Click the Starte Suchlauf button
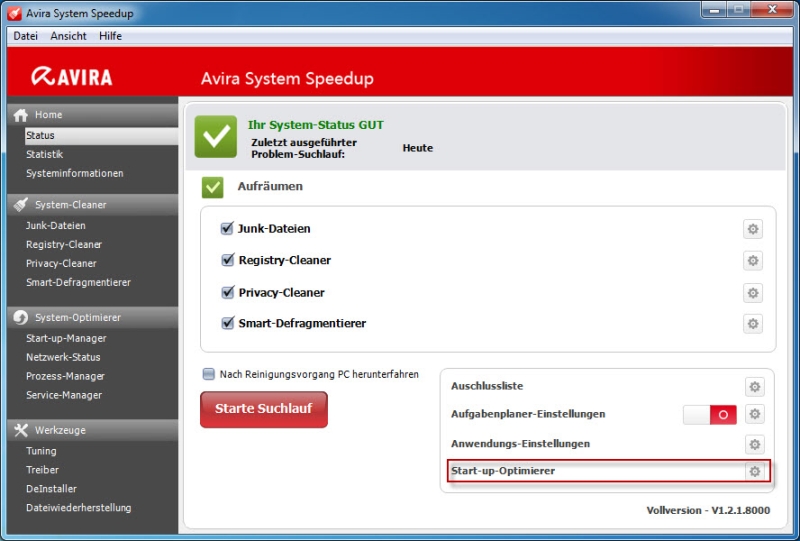Viewport: 800px width, 541px height. (x=264, y=409)
